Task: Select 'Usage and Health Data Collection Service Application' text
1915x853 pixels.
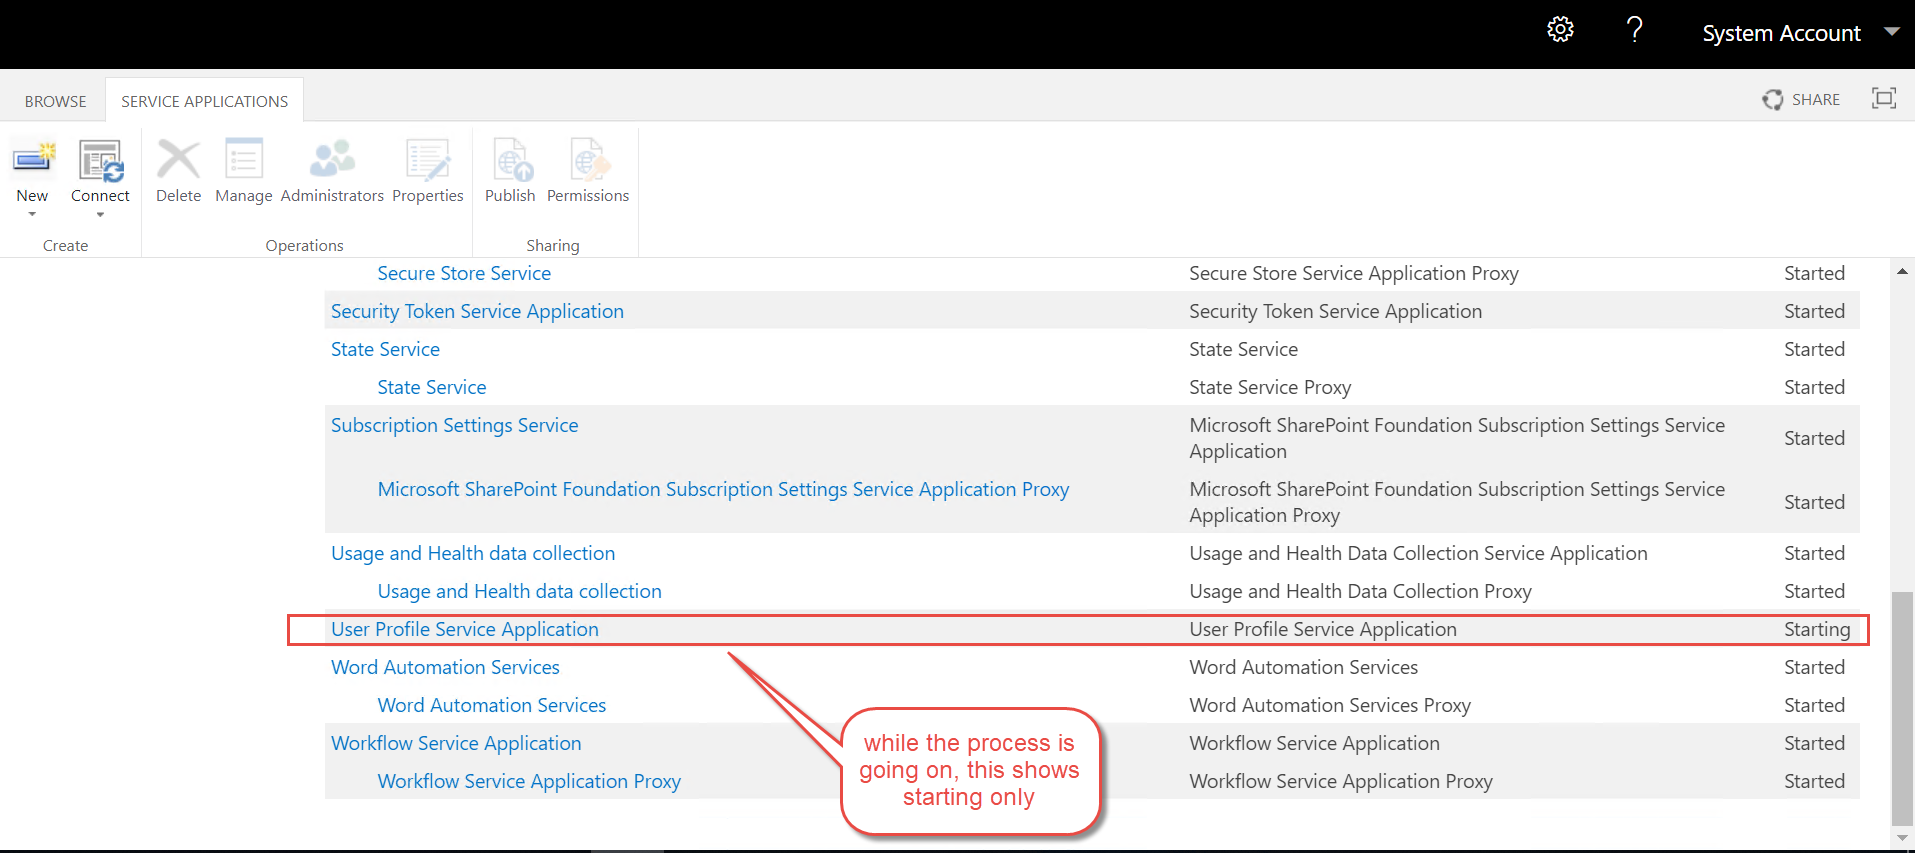Action: pos(1418,553)
